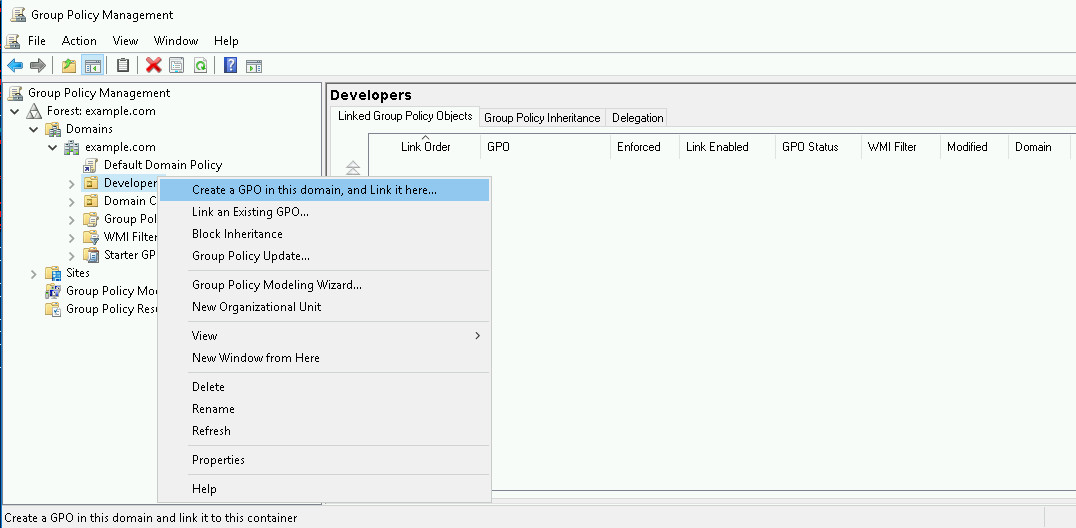Sort by the Link Enabled column header

tap(727, 146)
